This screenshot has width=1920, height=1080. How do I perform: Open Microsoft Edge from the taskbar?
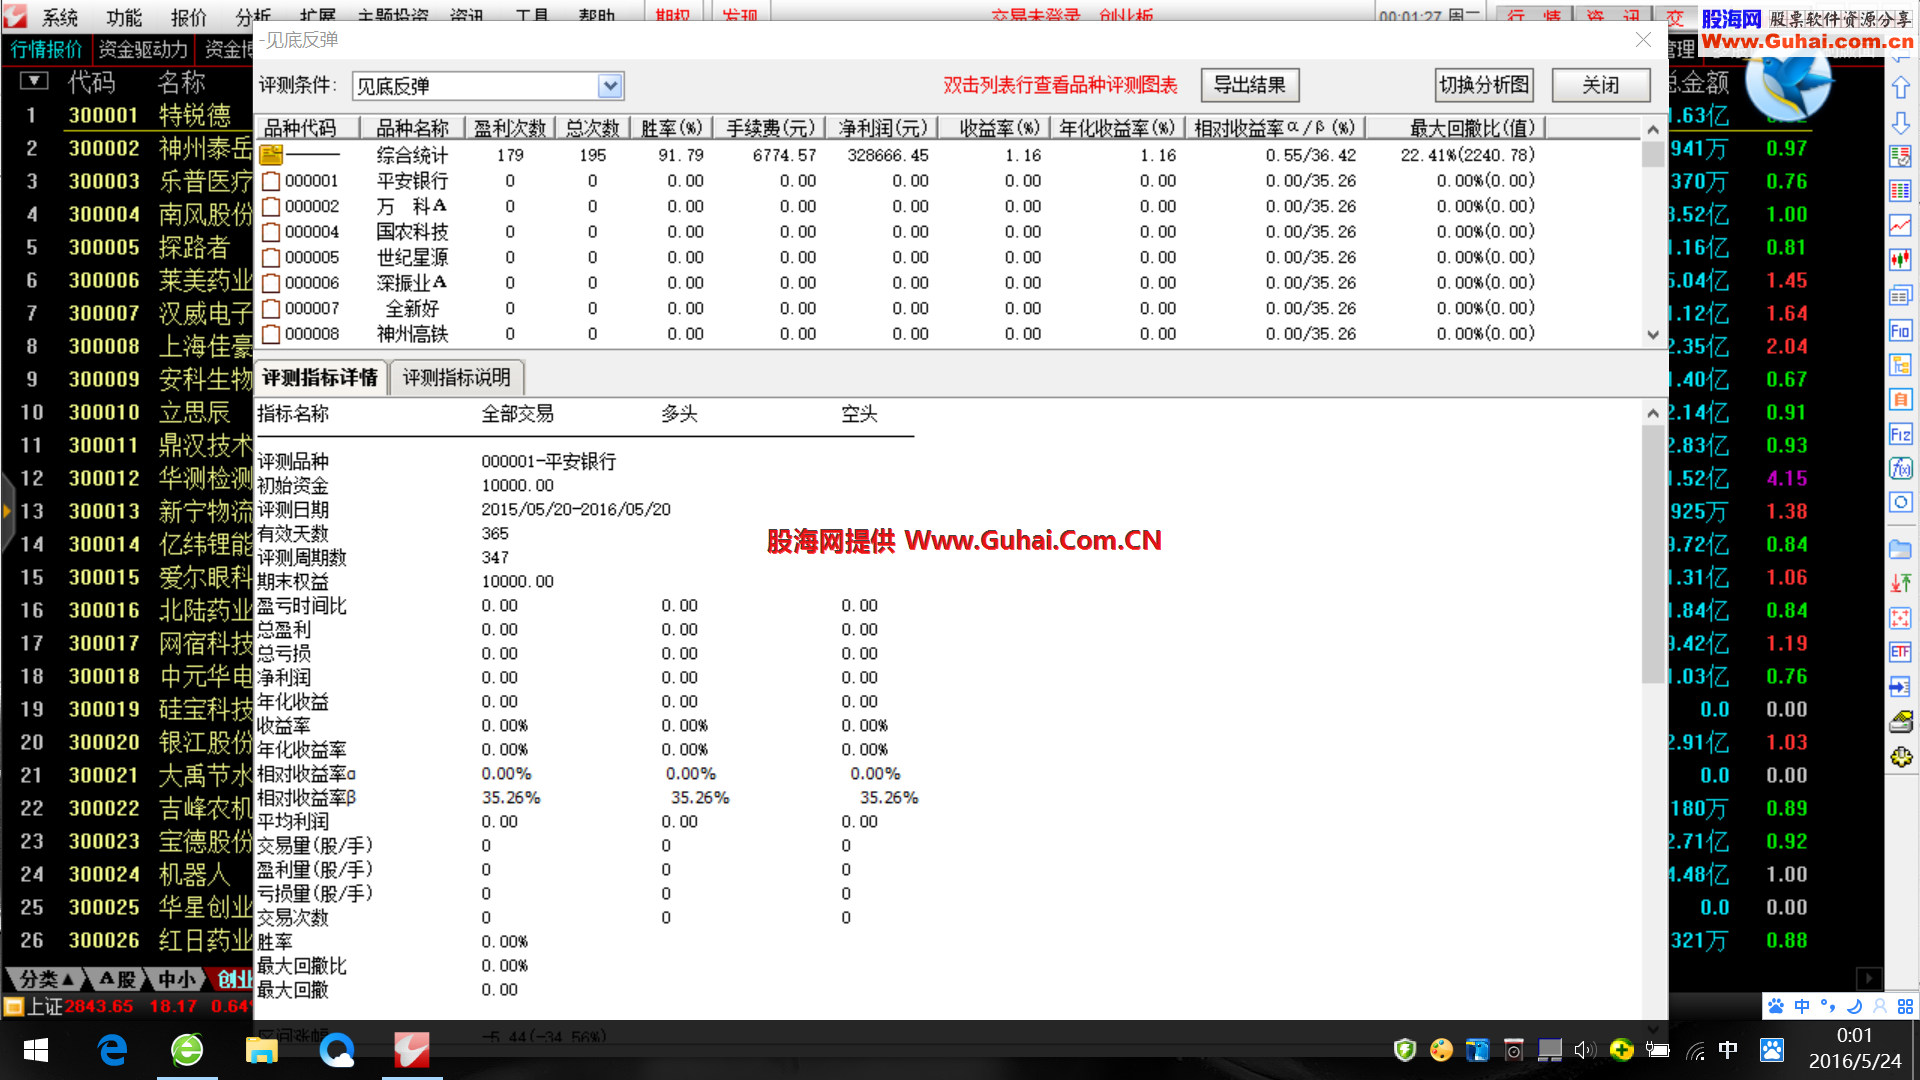(112, 1050)
